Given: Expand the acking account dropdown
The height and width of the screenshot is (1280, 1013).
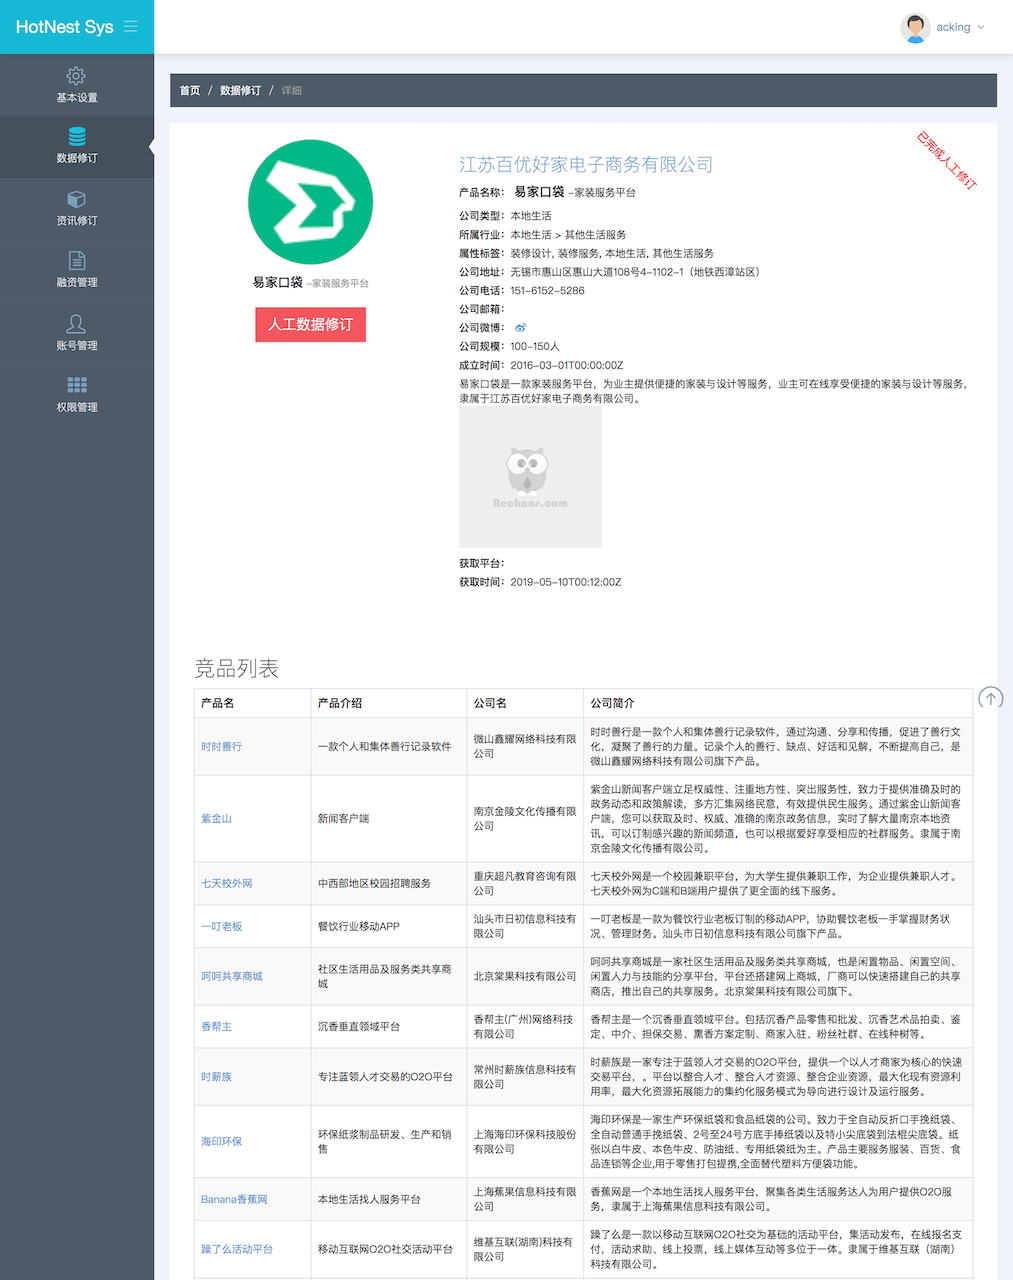Looking at the screenshot, I should click(980, 28).
